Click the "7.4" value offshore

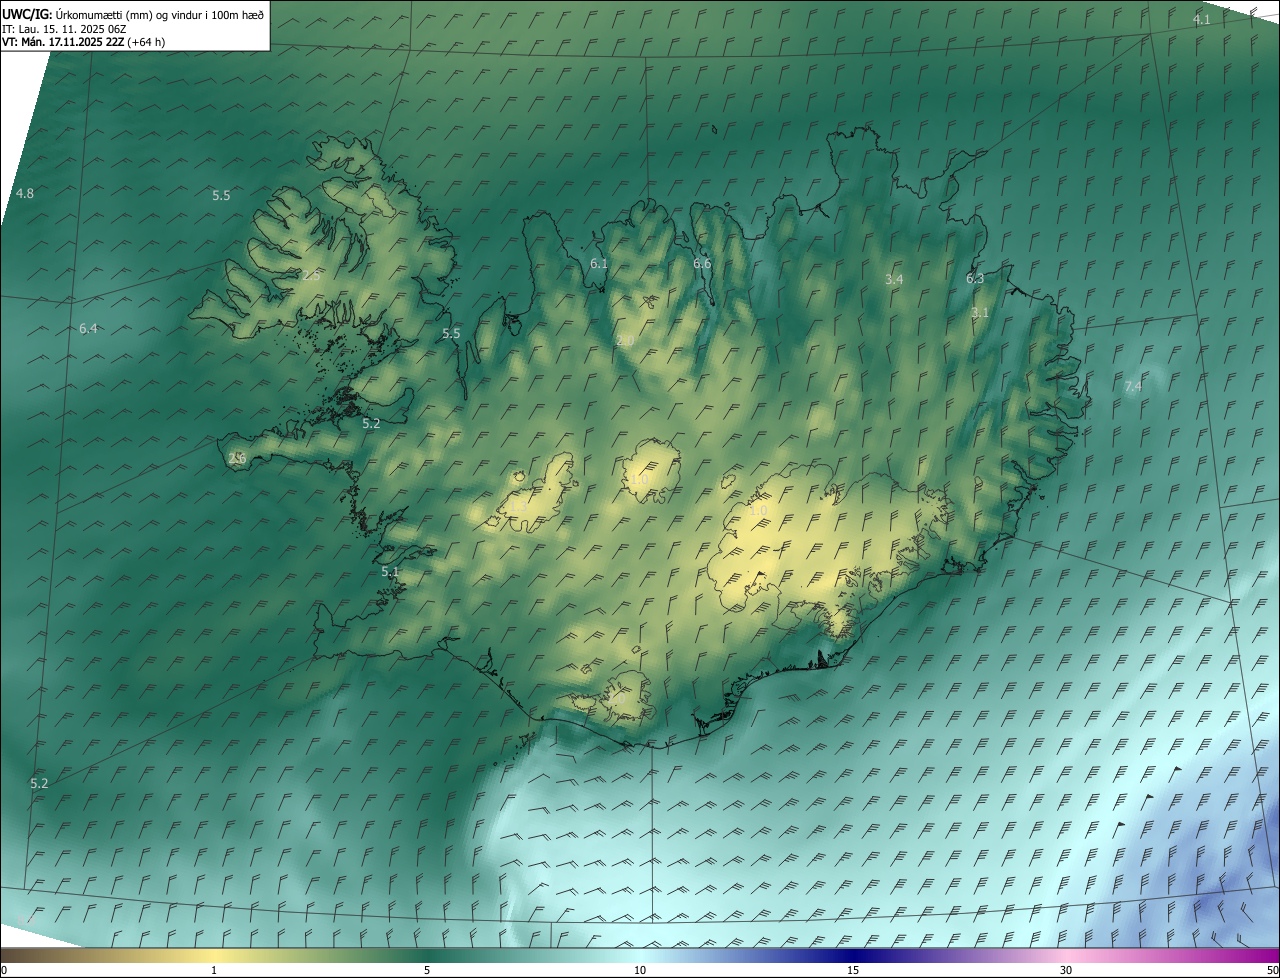[1133, 386]
